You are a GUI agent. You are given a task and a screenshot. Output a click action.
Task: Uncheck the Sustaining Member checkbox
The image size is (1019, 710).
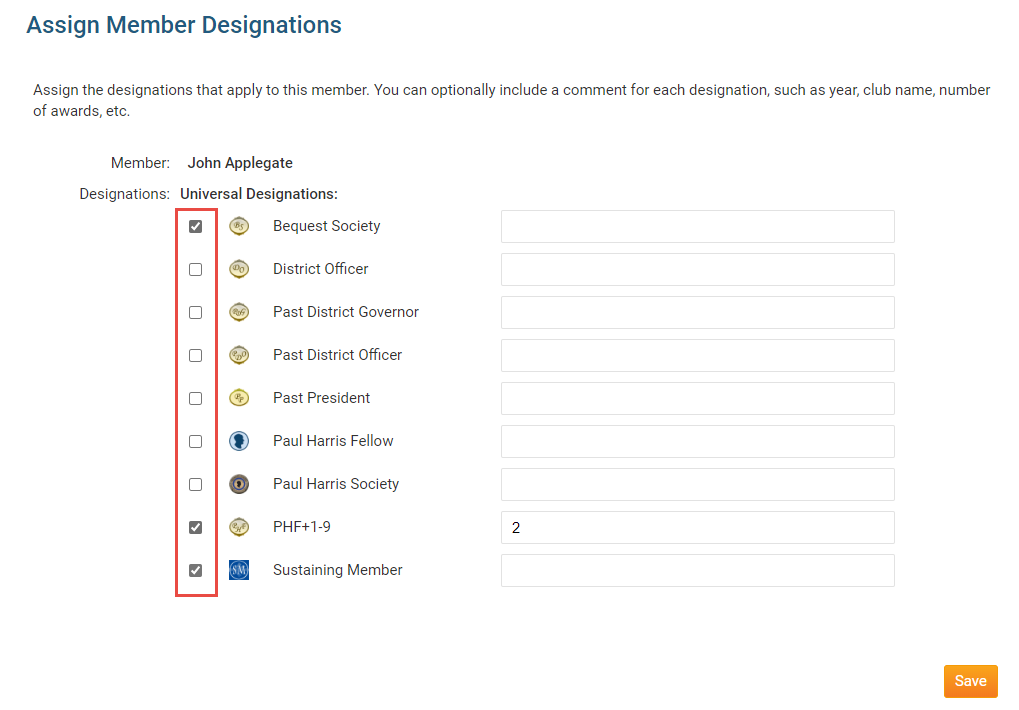click(196, 571)
